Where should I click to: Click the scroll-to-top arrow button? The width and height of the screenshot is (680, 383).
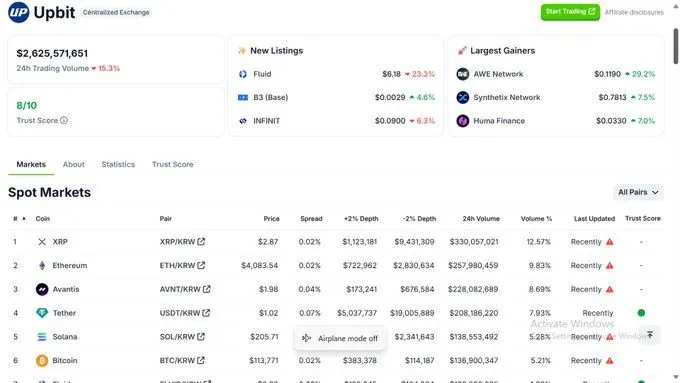[650, 334]
